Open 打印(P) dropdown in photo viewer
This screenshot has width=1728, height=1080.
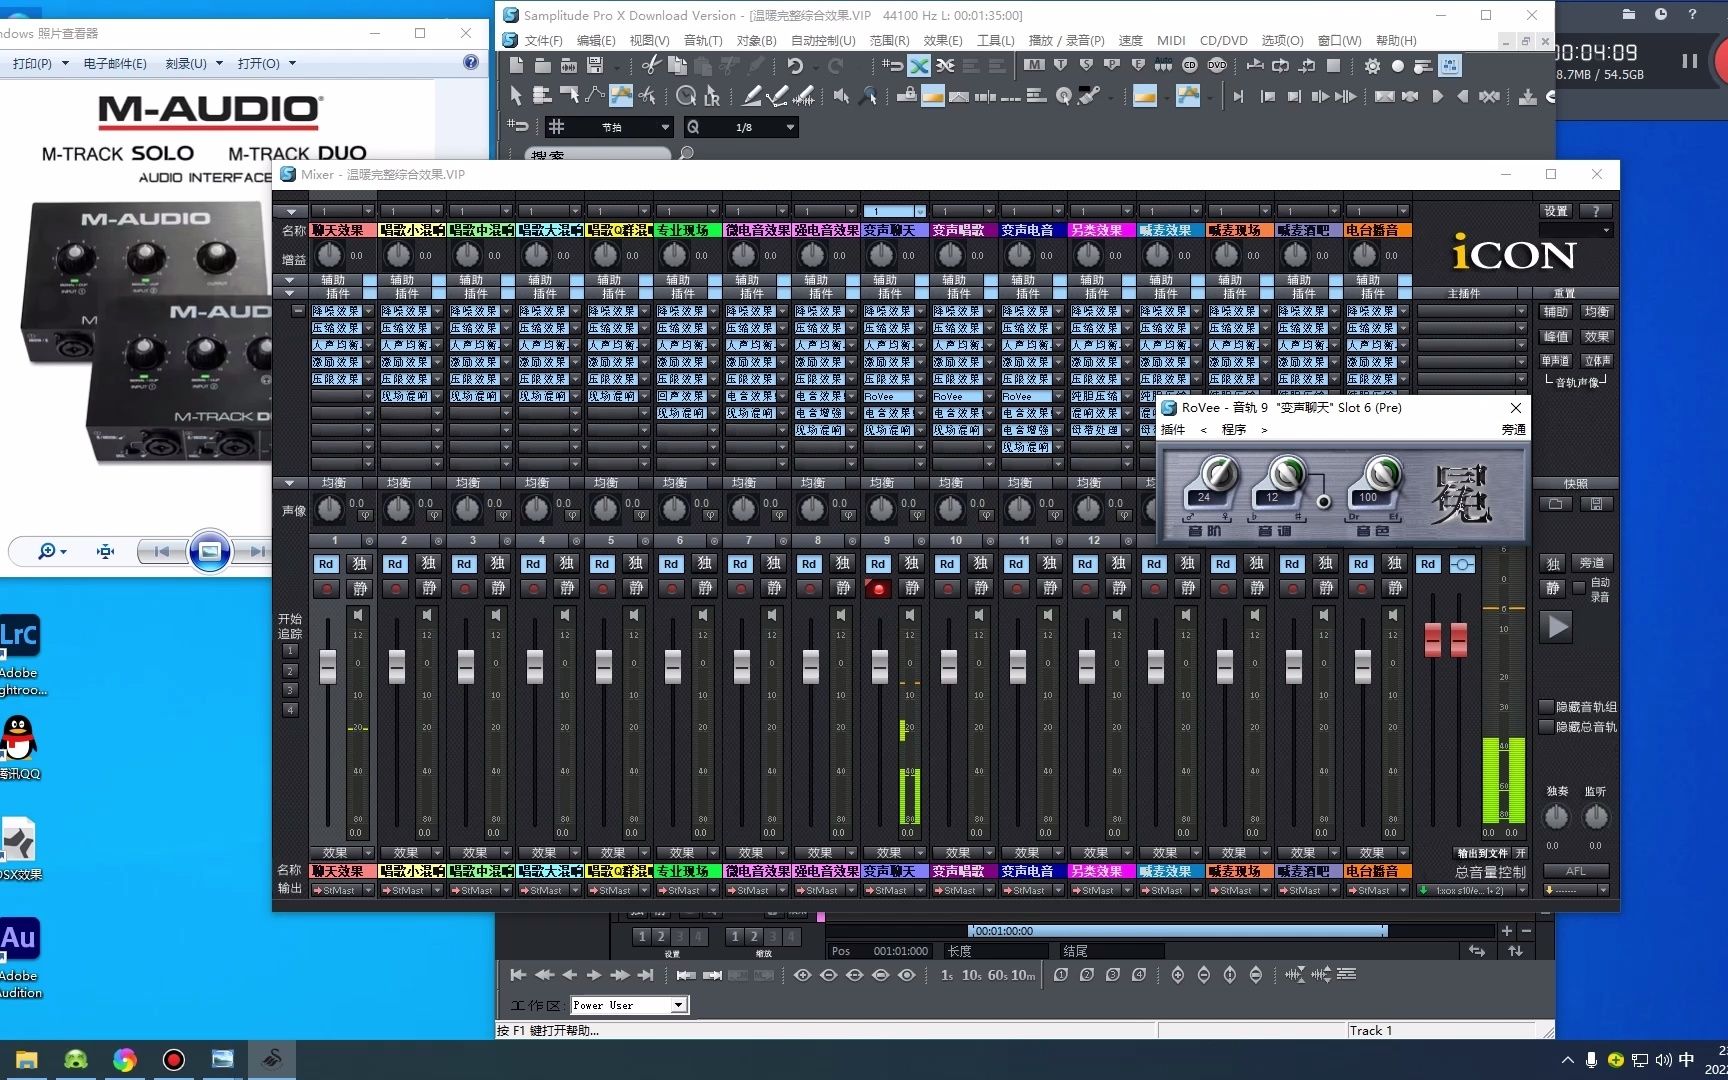pyautogui.click(x=40, y=63)
